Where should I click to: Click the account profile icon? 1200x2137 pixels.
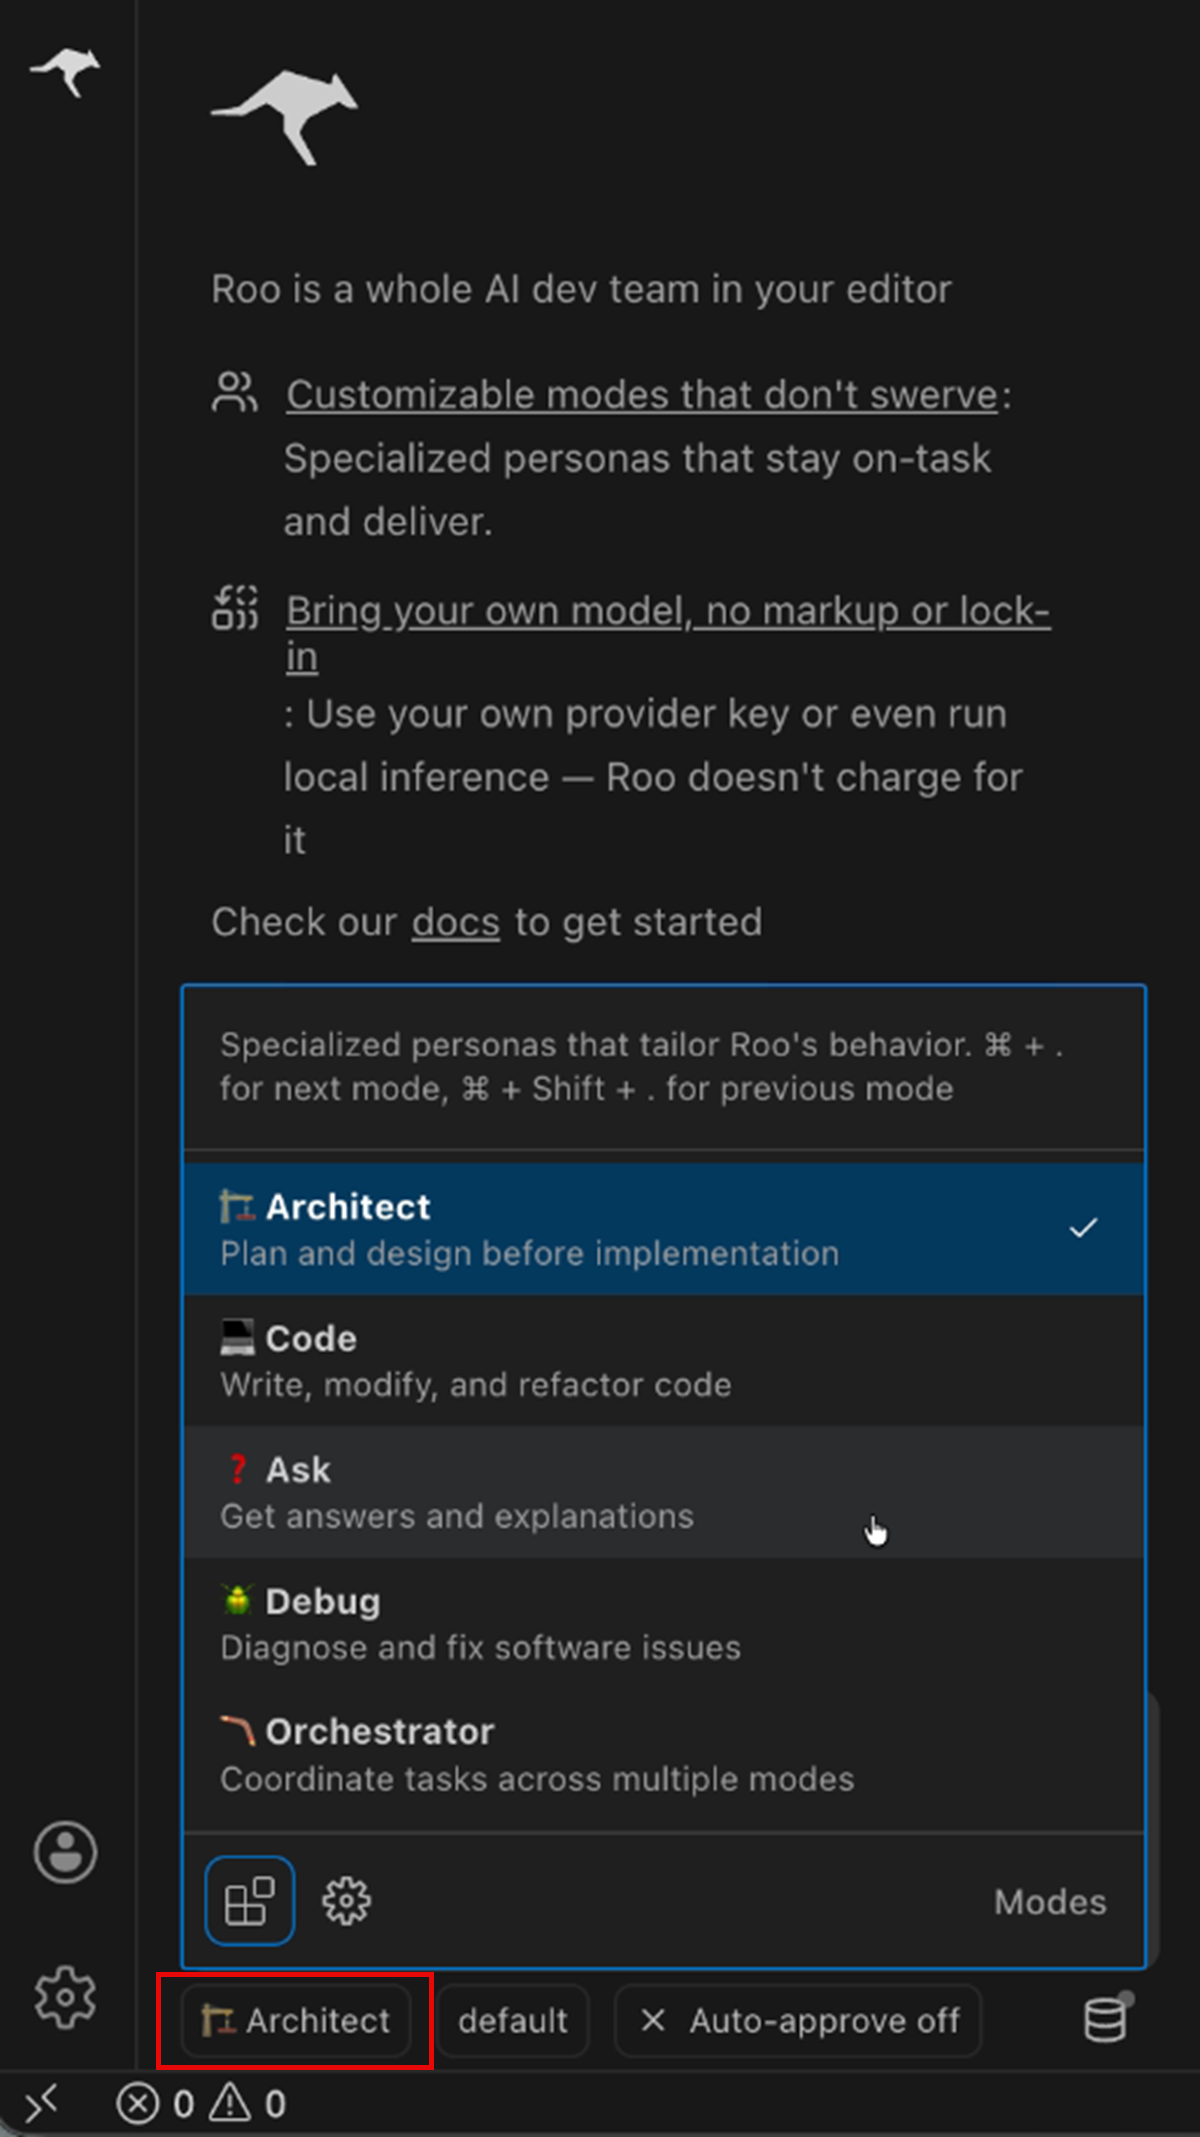66,1852
